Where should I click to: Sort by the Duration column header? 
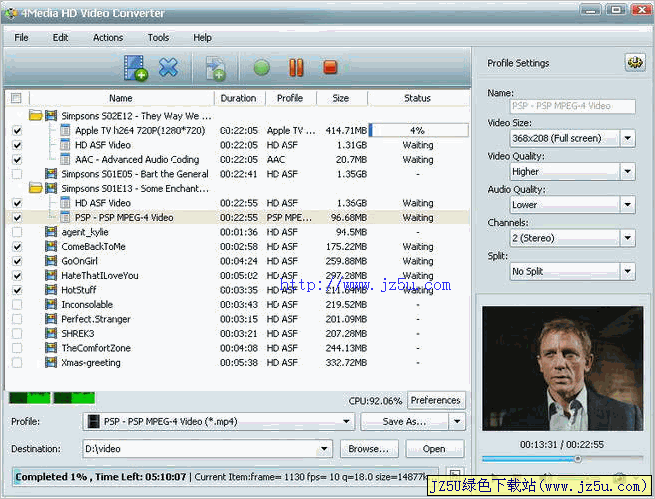tap(239, 98)
